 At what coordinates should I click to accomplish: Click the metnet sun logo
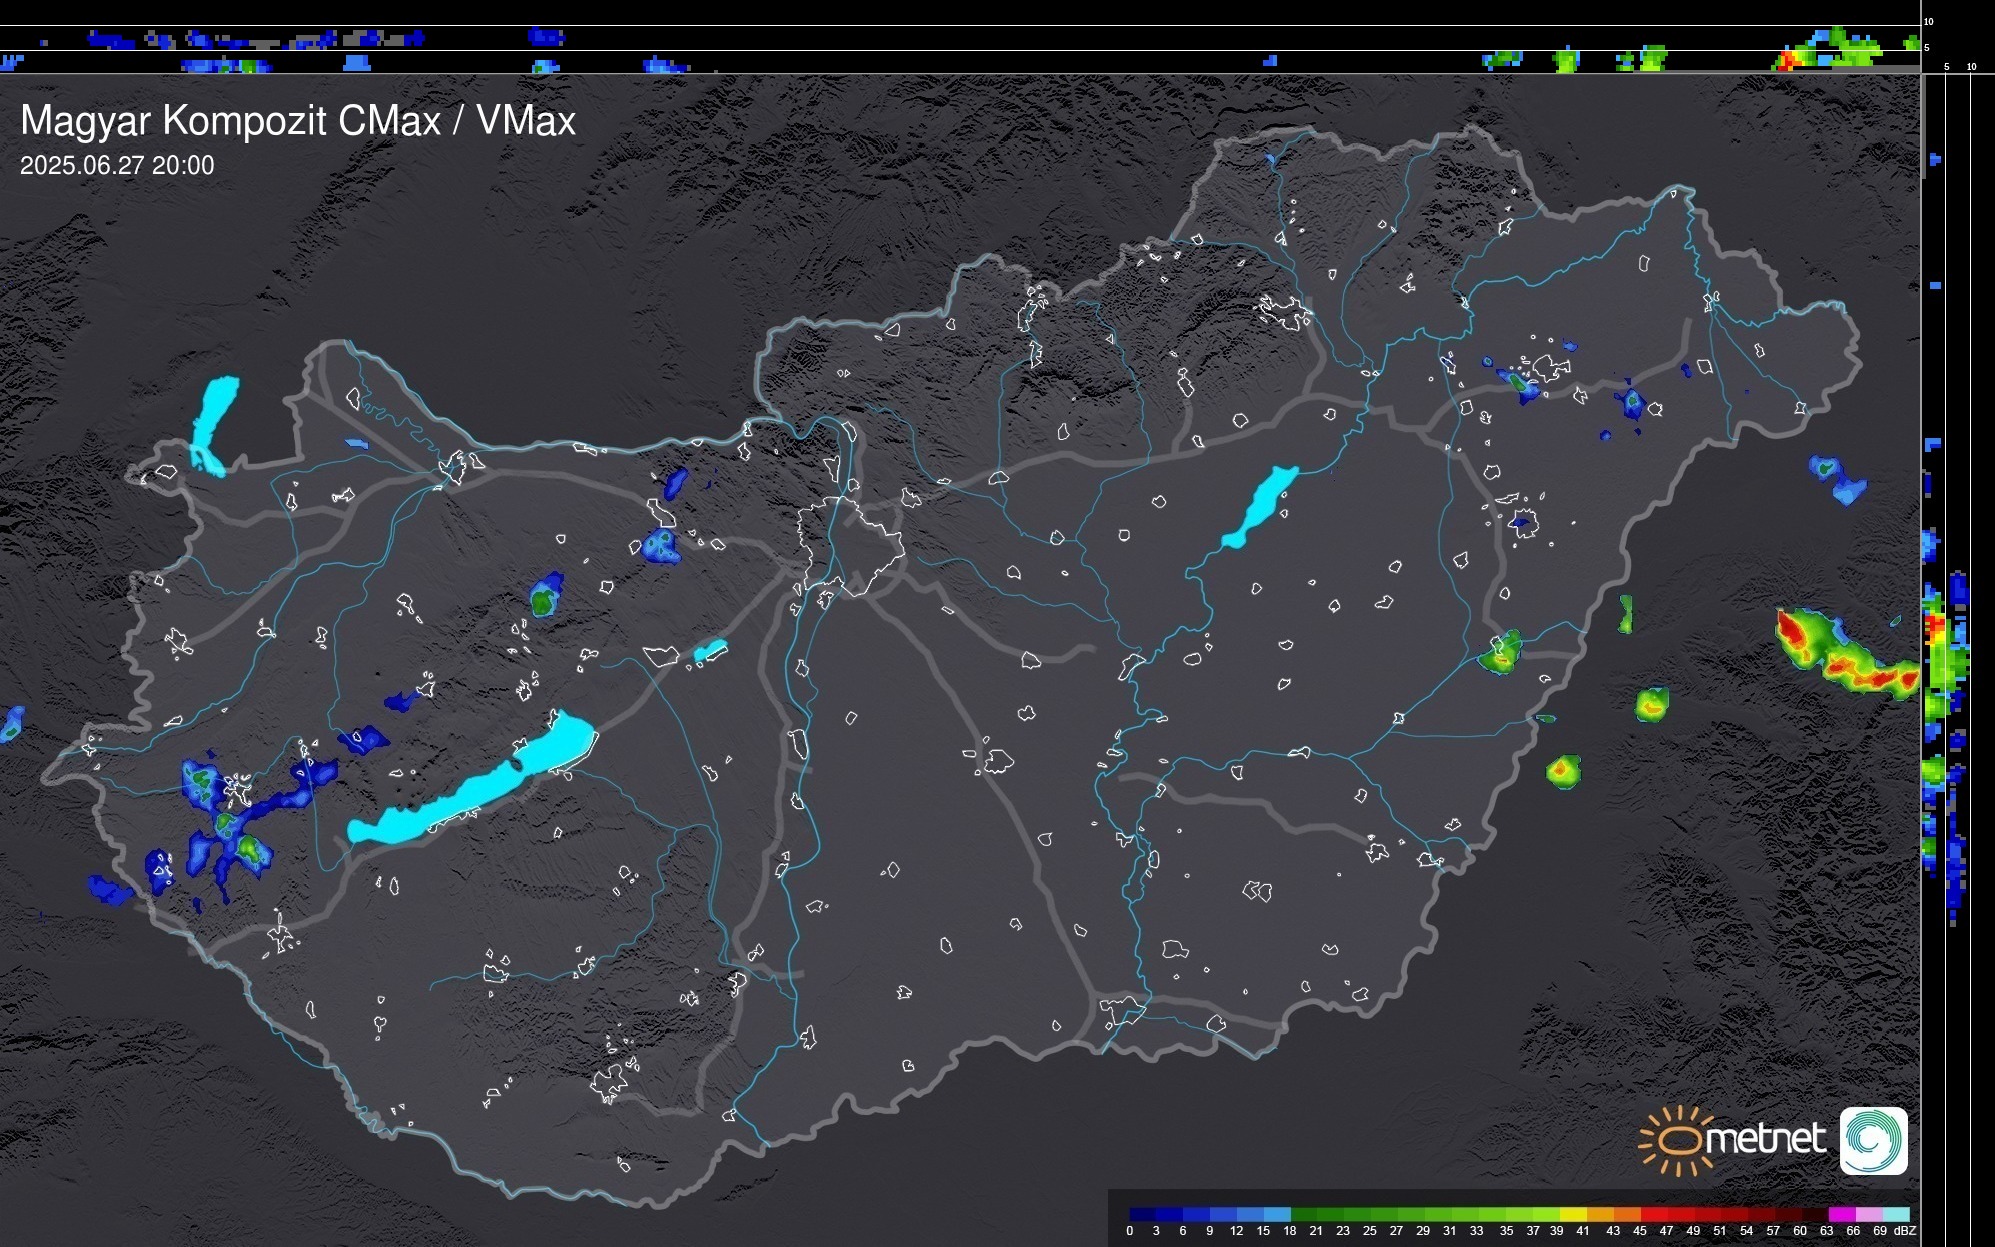coord(1675,1141)
